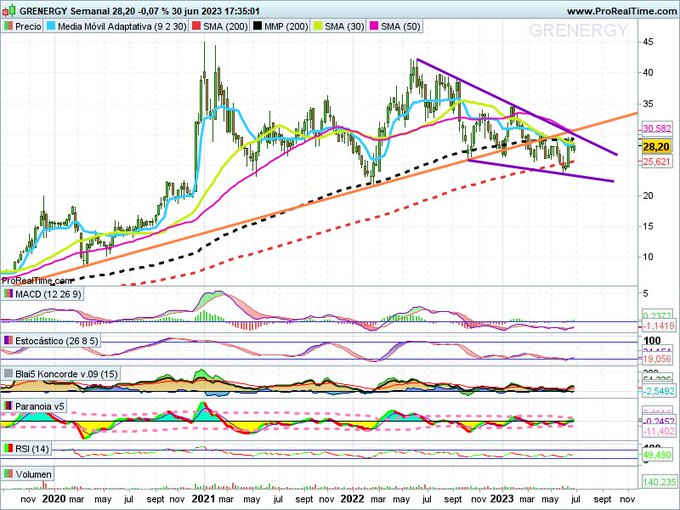The height and width of the screenshot is (510, 680).
Task: Click the Estocástico value 19,056
Action: click(657, 359)
